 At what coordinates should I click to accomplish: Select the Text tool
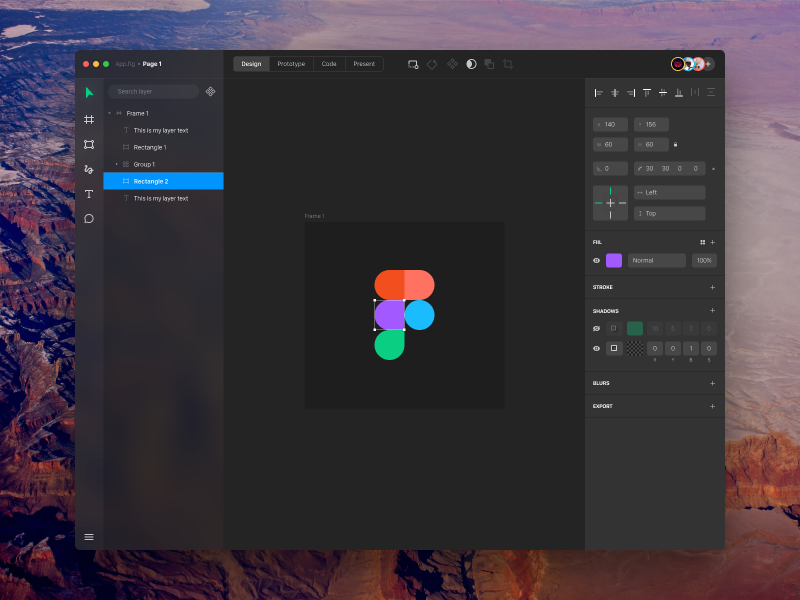point(89,194)
